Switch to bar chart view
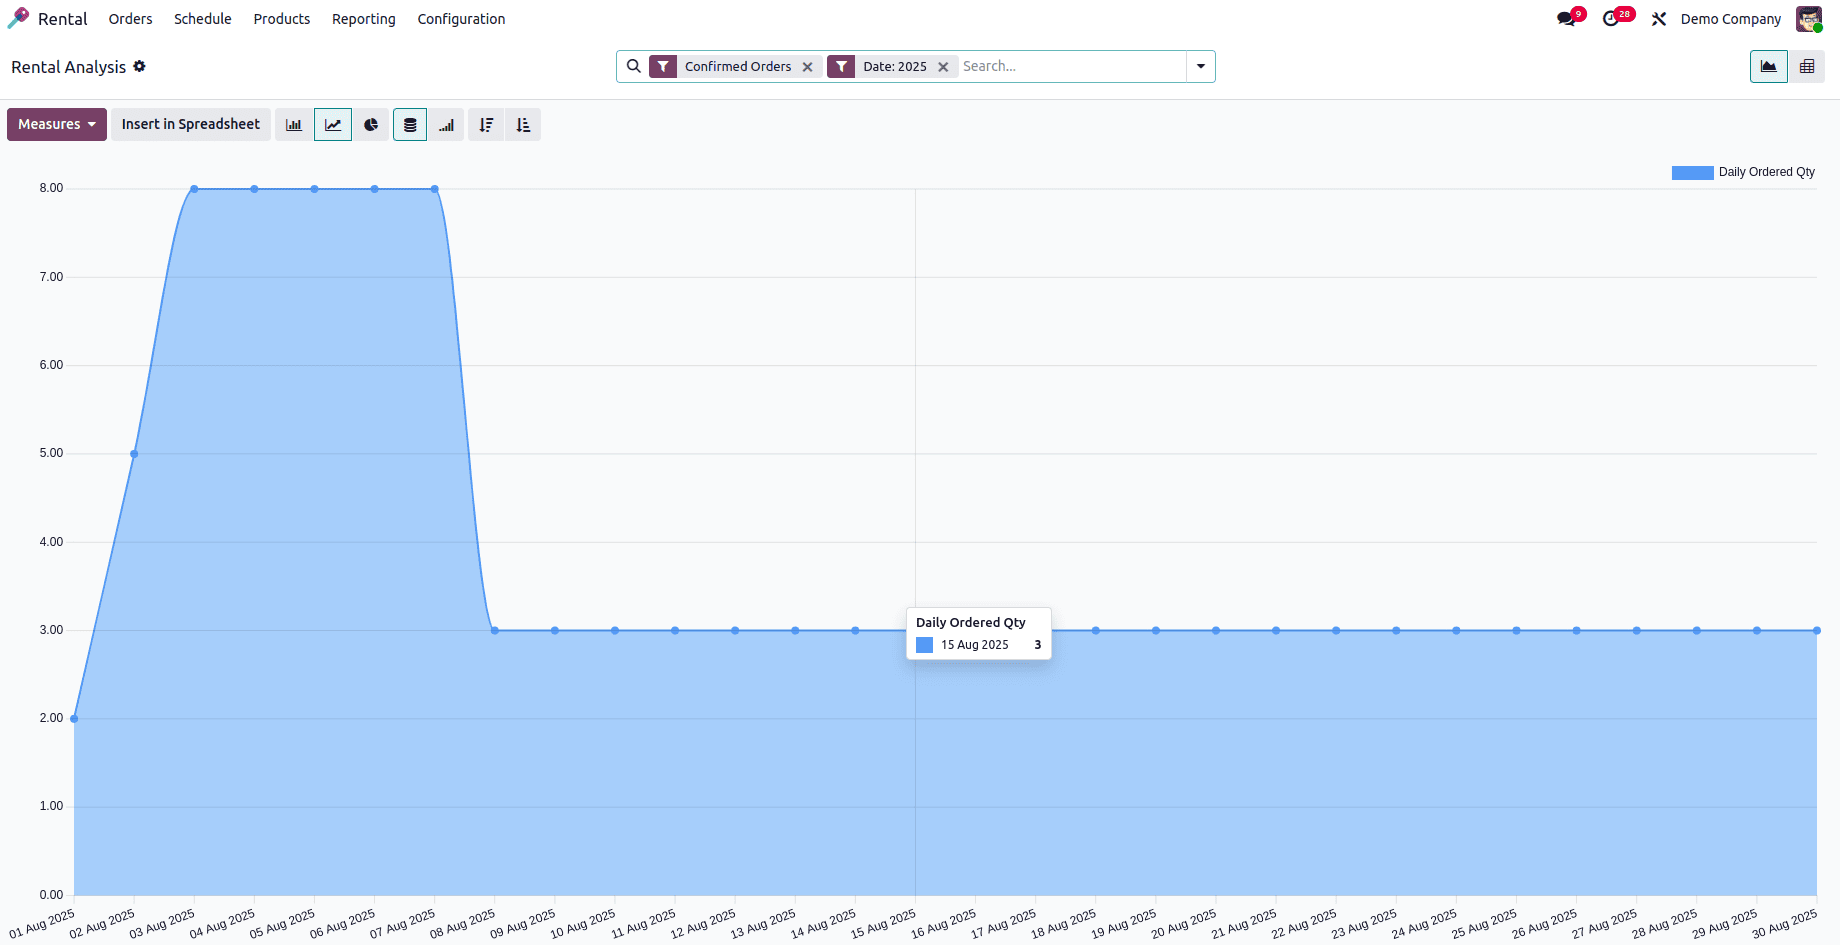The image size is (1840, 945). [x=294, y=125]
